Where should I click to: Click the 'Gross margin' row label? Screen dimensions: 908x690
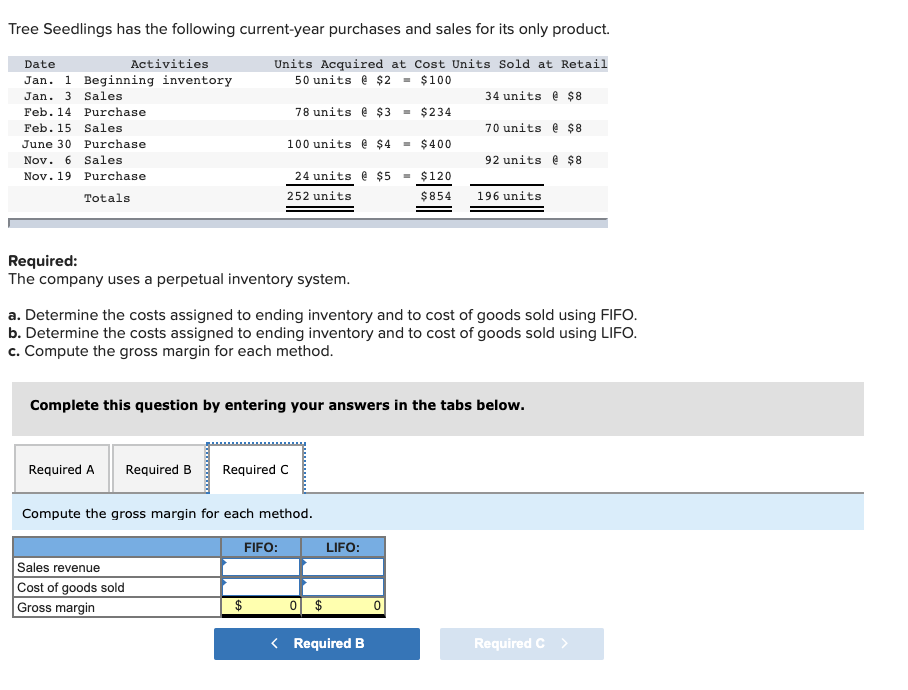click(x=56, y=607)
